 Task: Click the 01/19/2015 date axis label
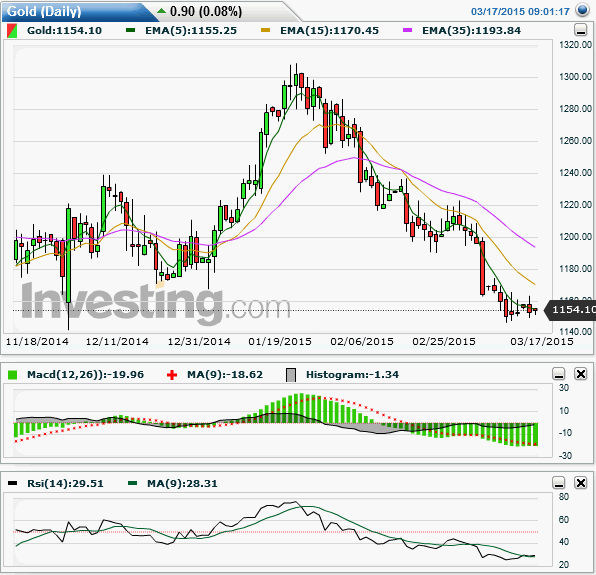(280, 342)
